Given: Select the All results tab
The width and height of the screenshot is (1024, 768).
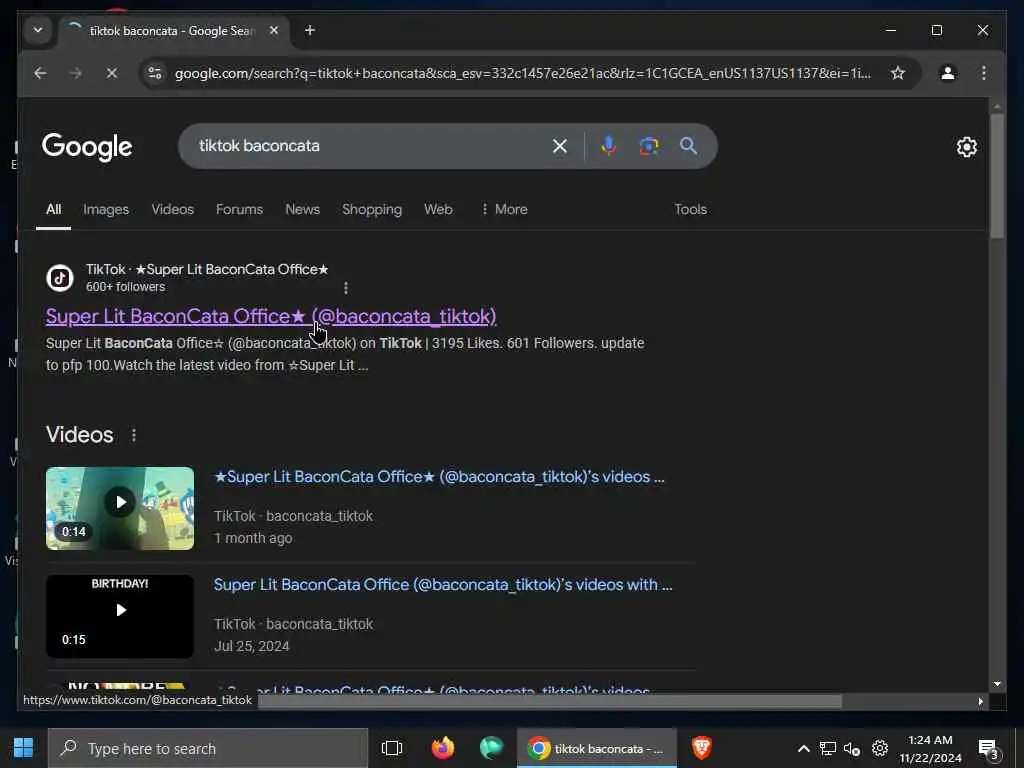Looking at the screenshot, I should click(x=54, y=209).
